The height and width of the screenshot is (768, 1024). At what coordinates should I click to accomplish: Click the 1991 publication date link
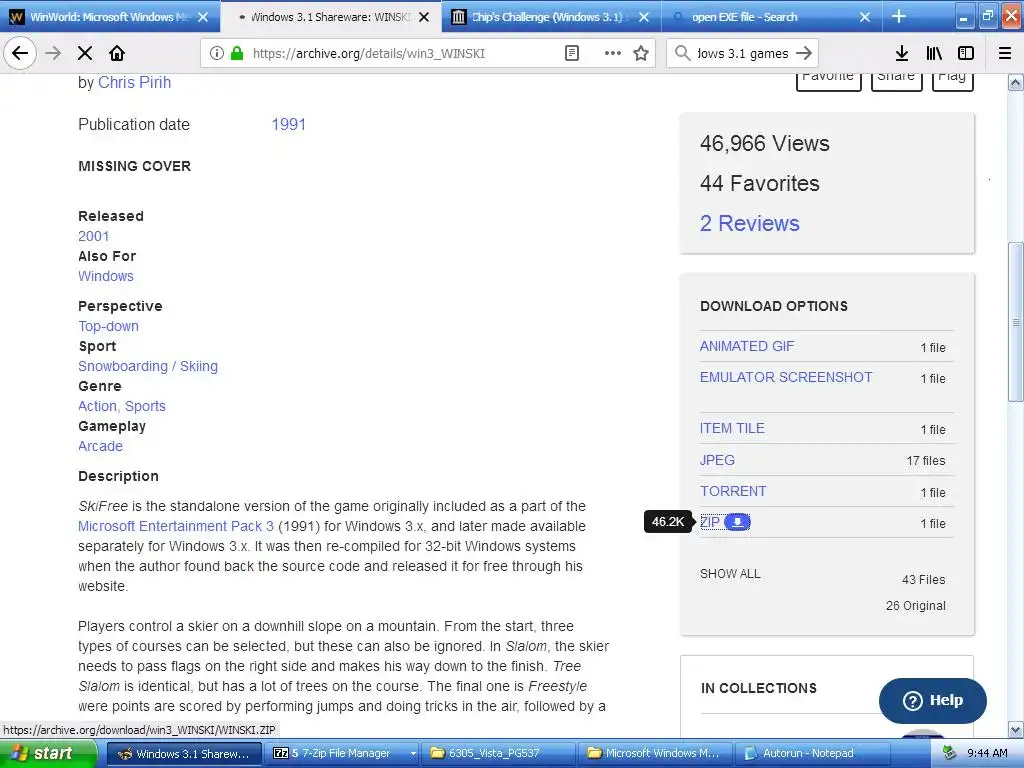[x=289, y=124]
